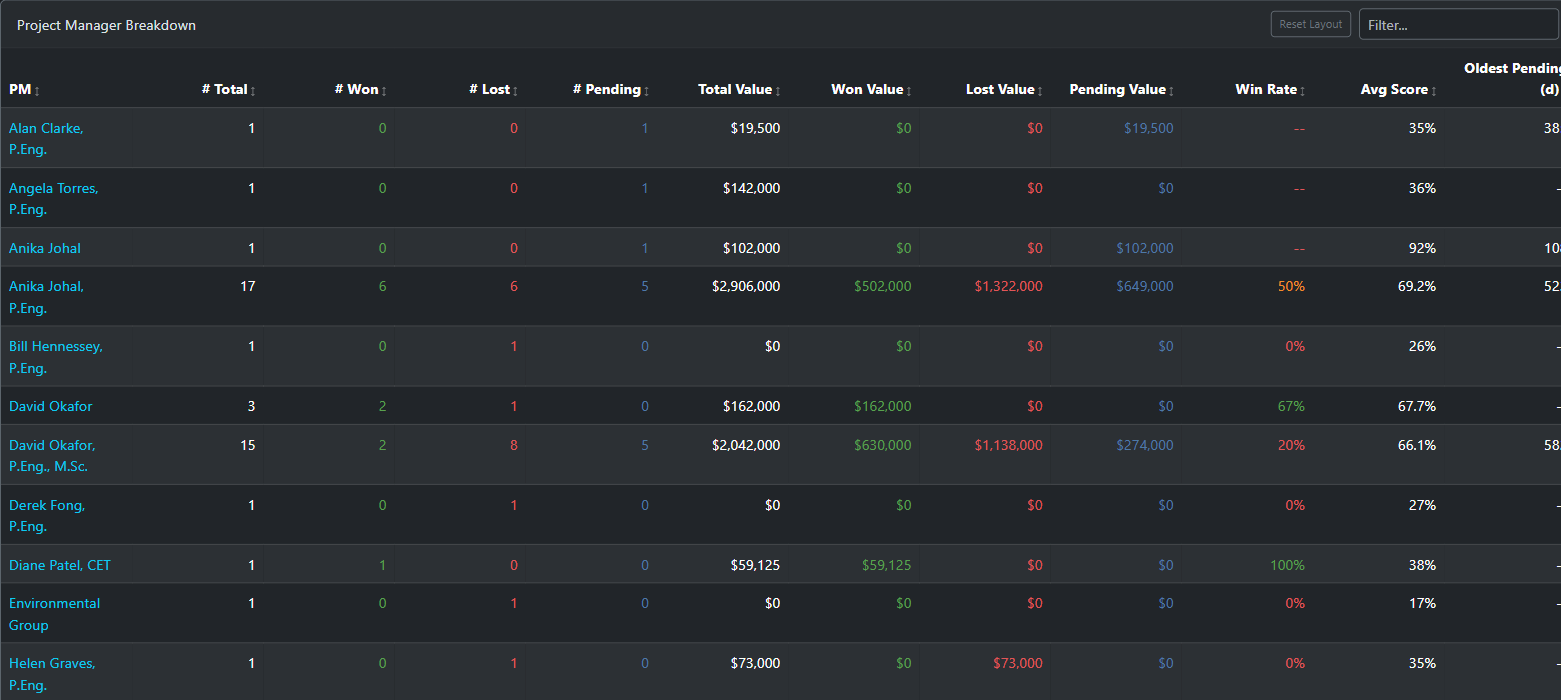
Task: Toggle sorting on the Avg Score header
Action: tap(1433, 89)
